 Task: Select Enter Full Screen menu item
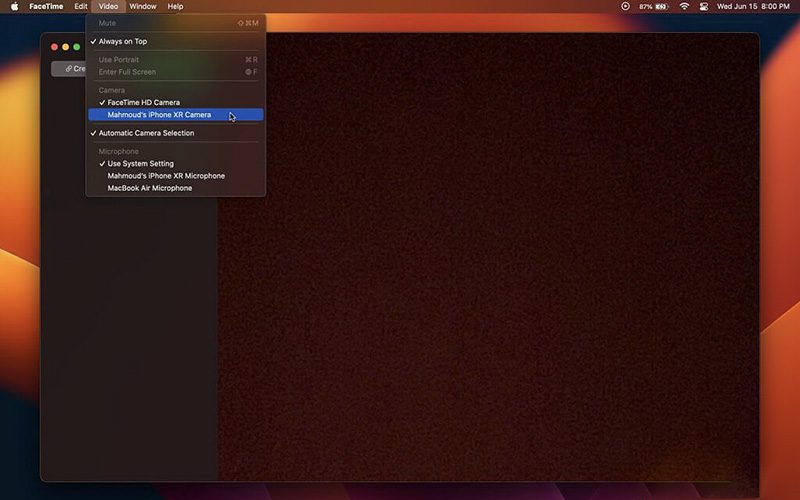(x=176, y=72)
